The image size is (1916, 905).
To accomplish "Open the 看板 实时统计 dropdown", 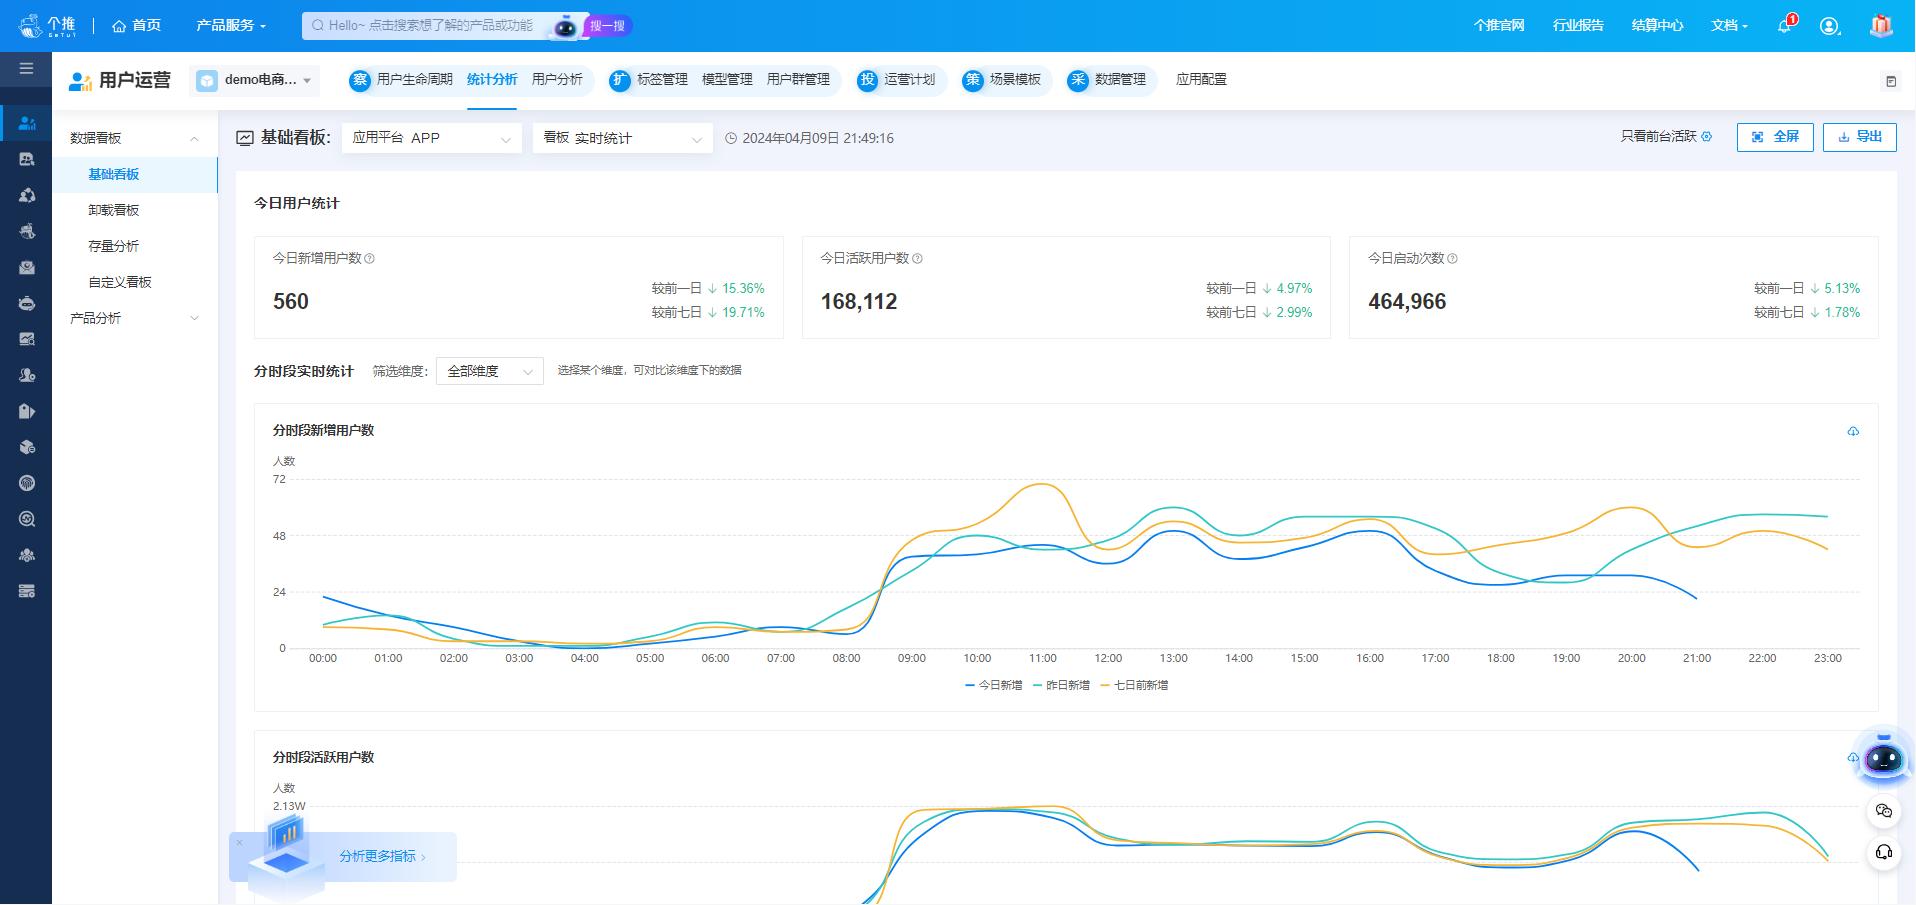I will (623, 138).
